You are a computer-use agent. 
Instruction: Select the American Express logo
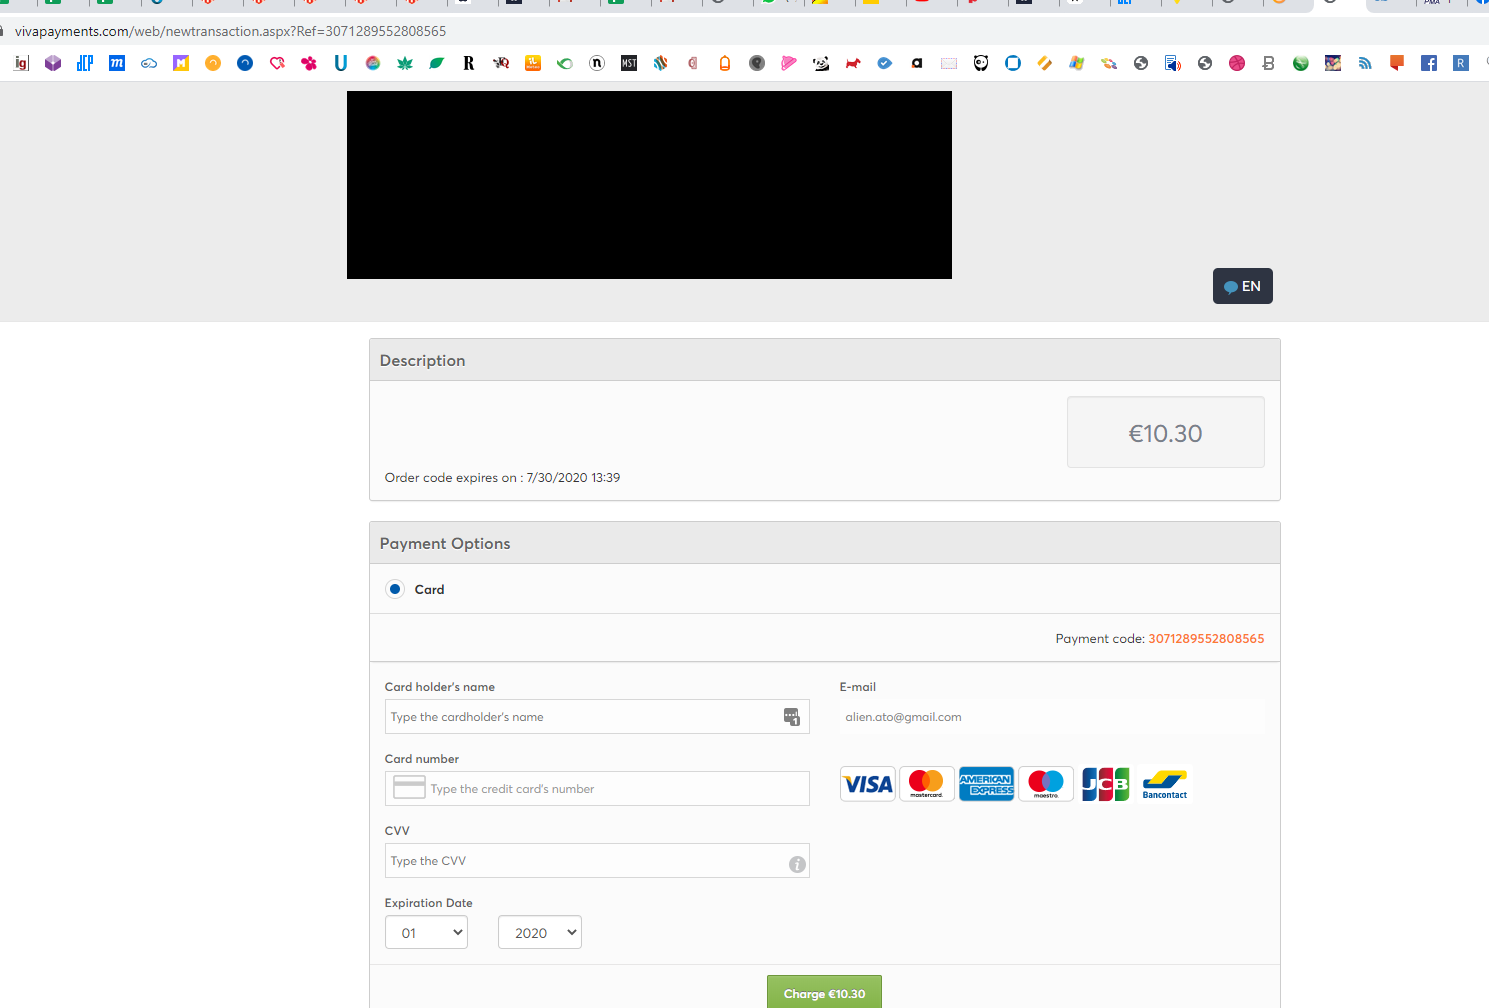click(x=986, y=784)
